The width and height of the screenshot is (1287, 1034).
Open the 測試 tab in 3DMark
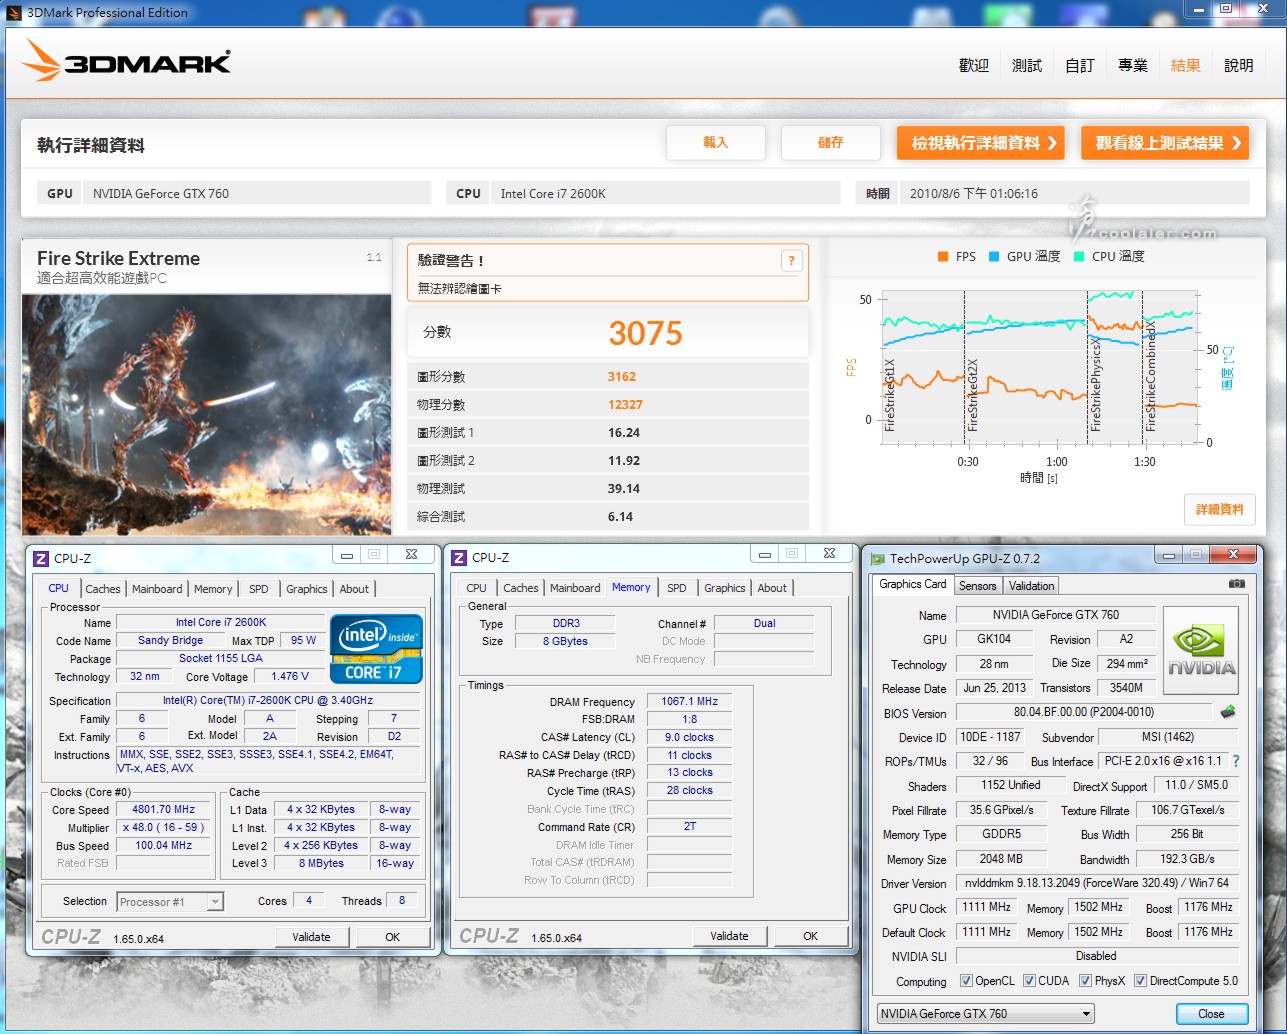pos(1027,65)
